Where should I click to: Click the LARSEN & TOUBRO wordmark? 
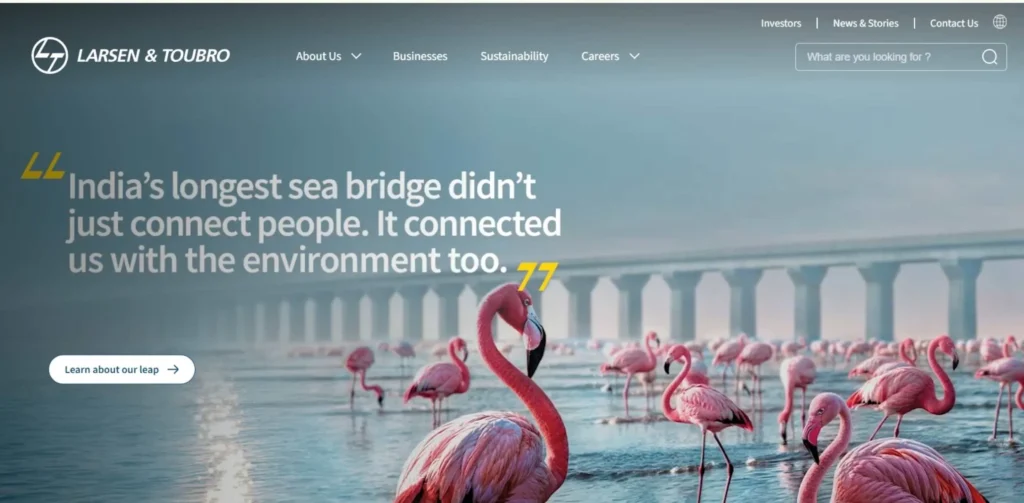153,56
